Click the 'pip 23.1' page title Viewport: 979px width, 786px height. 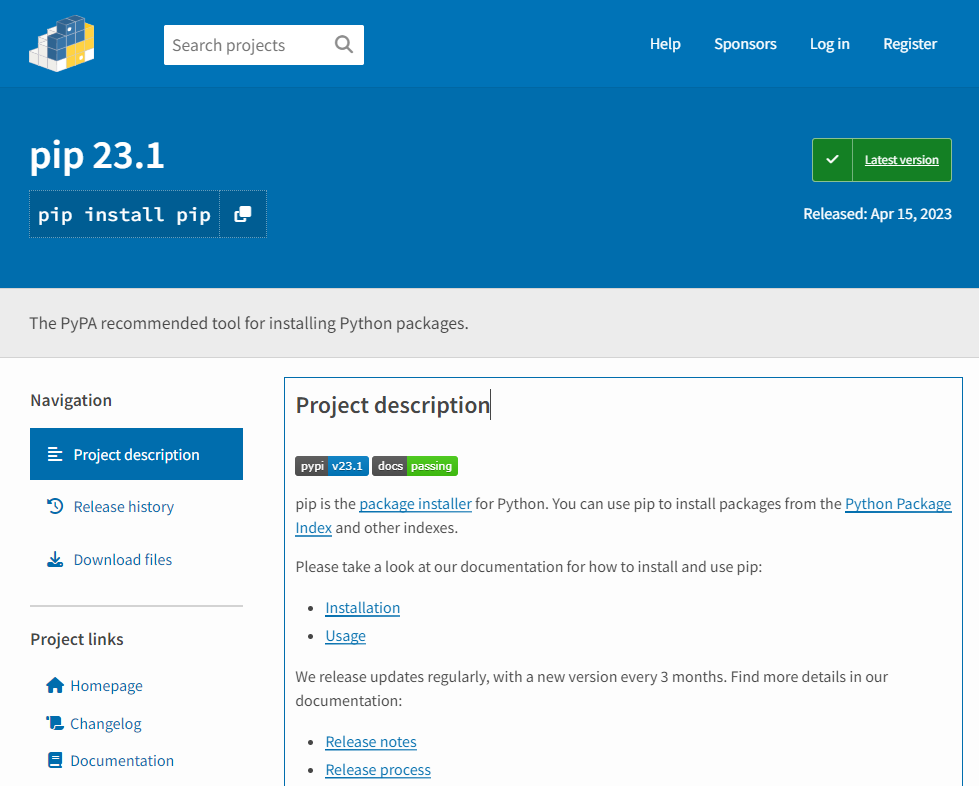pyautogui.click(x=97, y=155)
